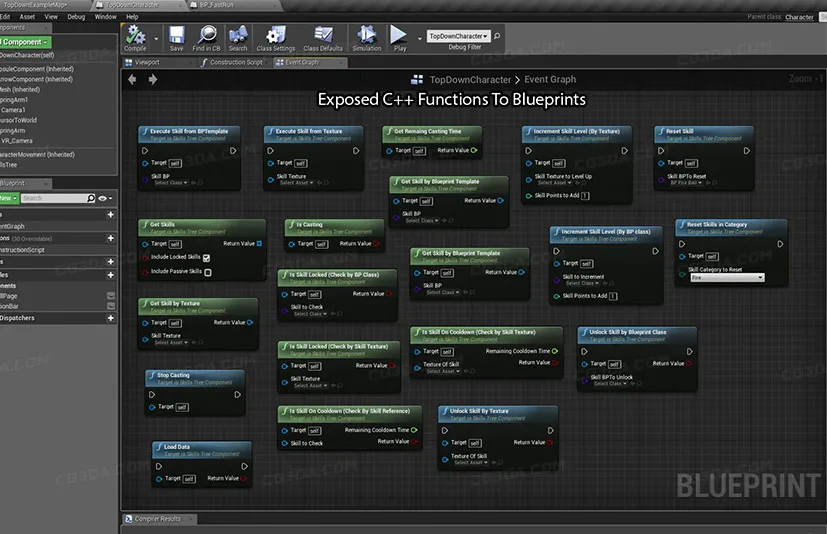Navigate forward with right graph arrow

point(152,79)
